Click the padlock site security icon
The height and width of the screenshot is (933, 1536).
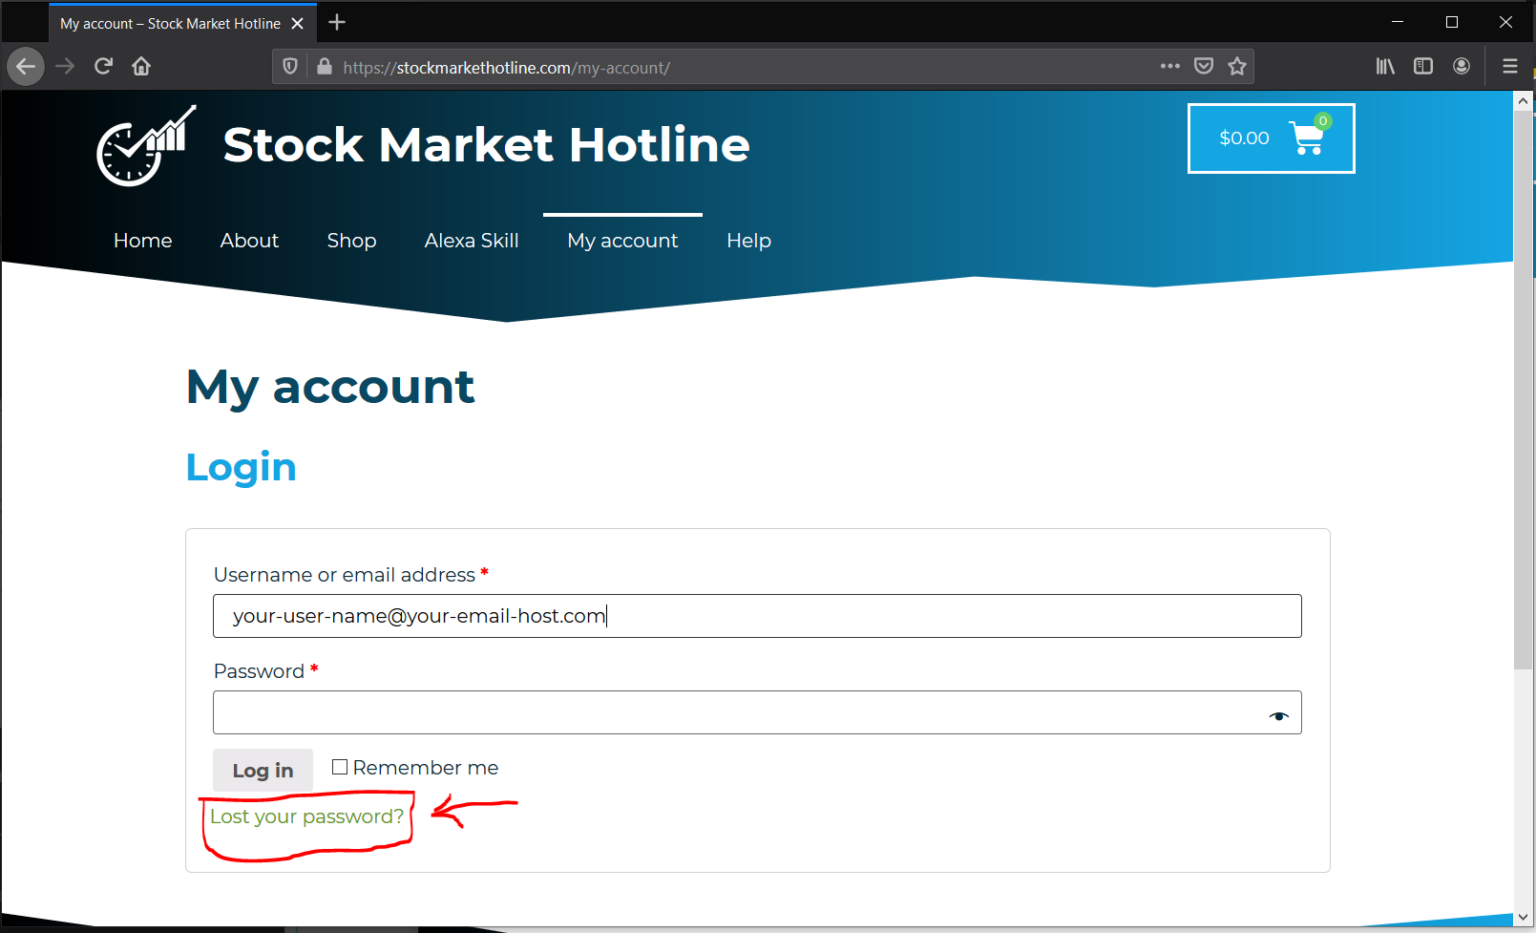click(x=324, y=67)
